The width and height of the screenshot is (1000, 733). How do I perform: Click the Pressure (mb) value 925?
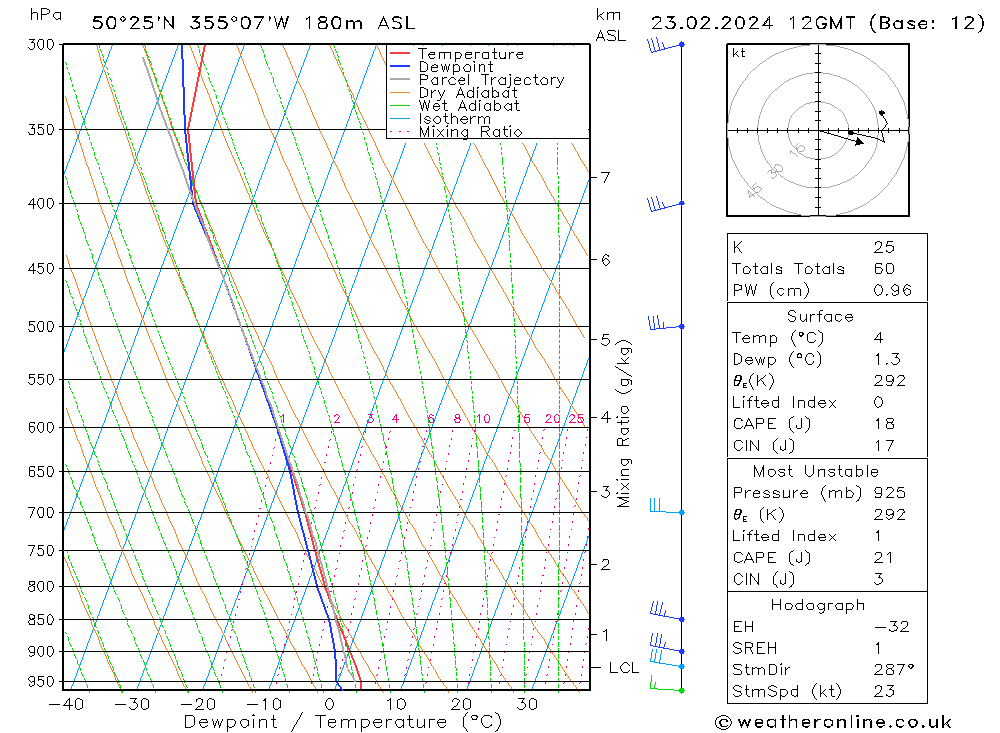coord(889,492)
